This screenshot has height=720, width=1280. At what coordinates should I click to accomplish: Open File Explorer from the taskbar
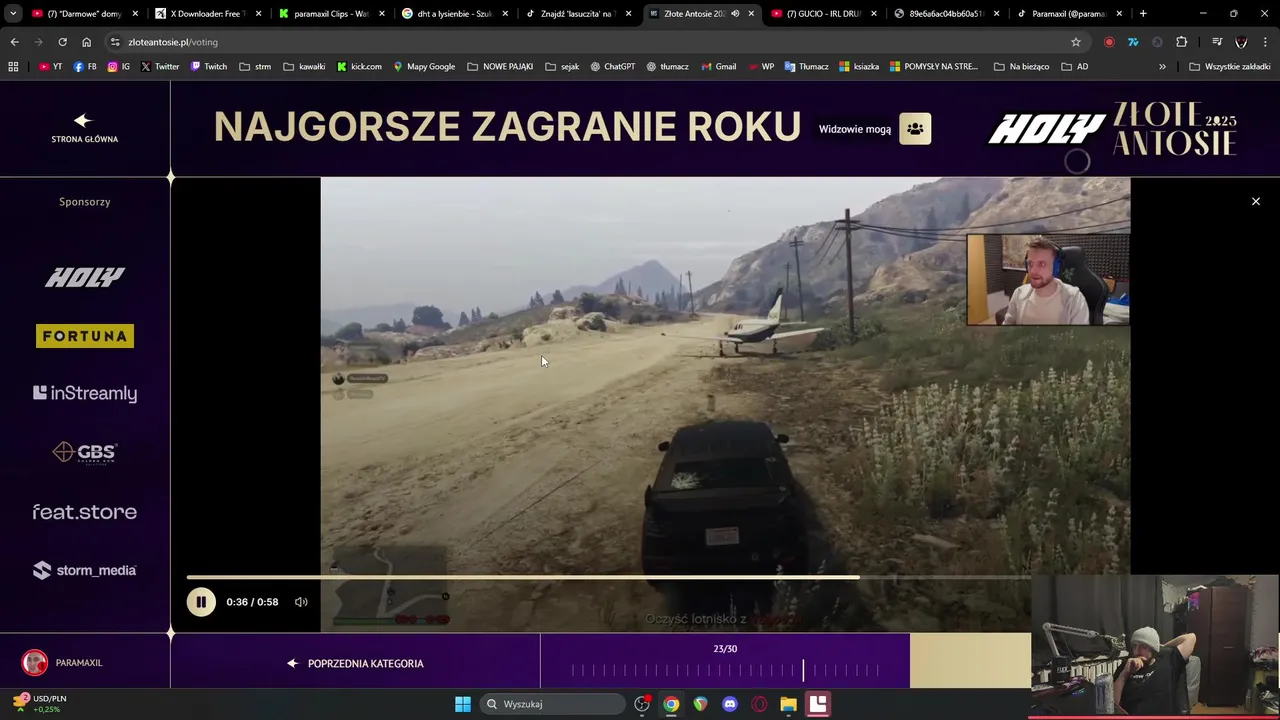788,704
